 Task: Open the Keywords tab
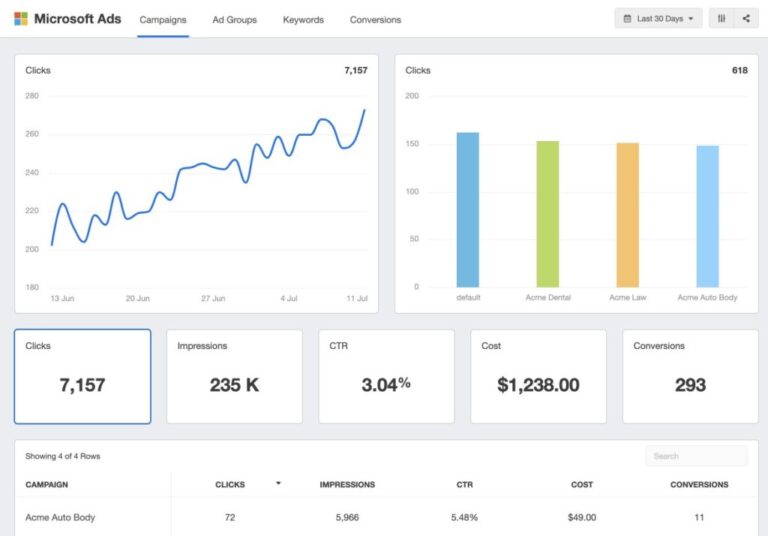pyautogui.click(x=303, y=20)
